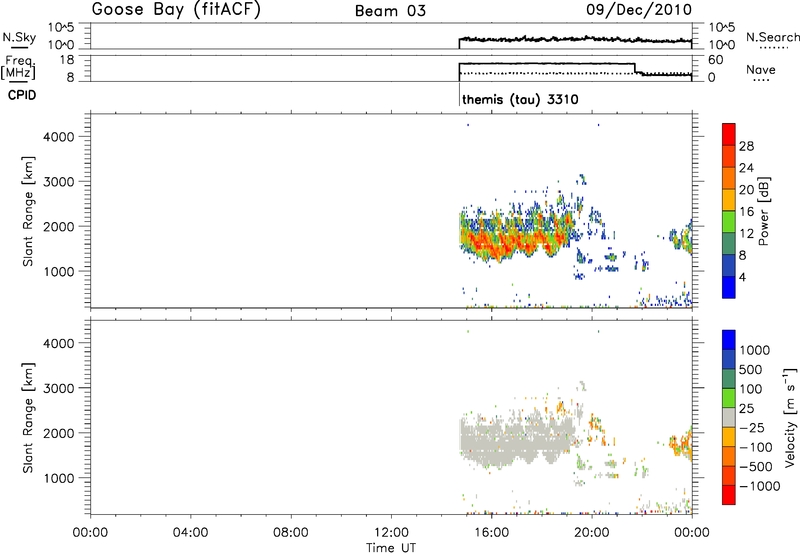Click the '12:00' time tick label
This screenshot has height=554, width=800.
pyautogui.click(x=391, y=533)
